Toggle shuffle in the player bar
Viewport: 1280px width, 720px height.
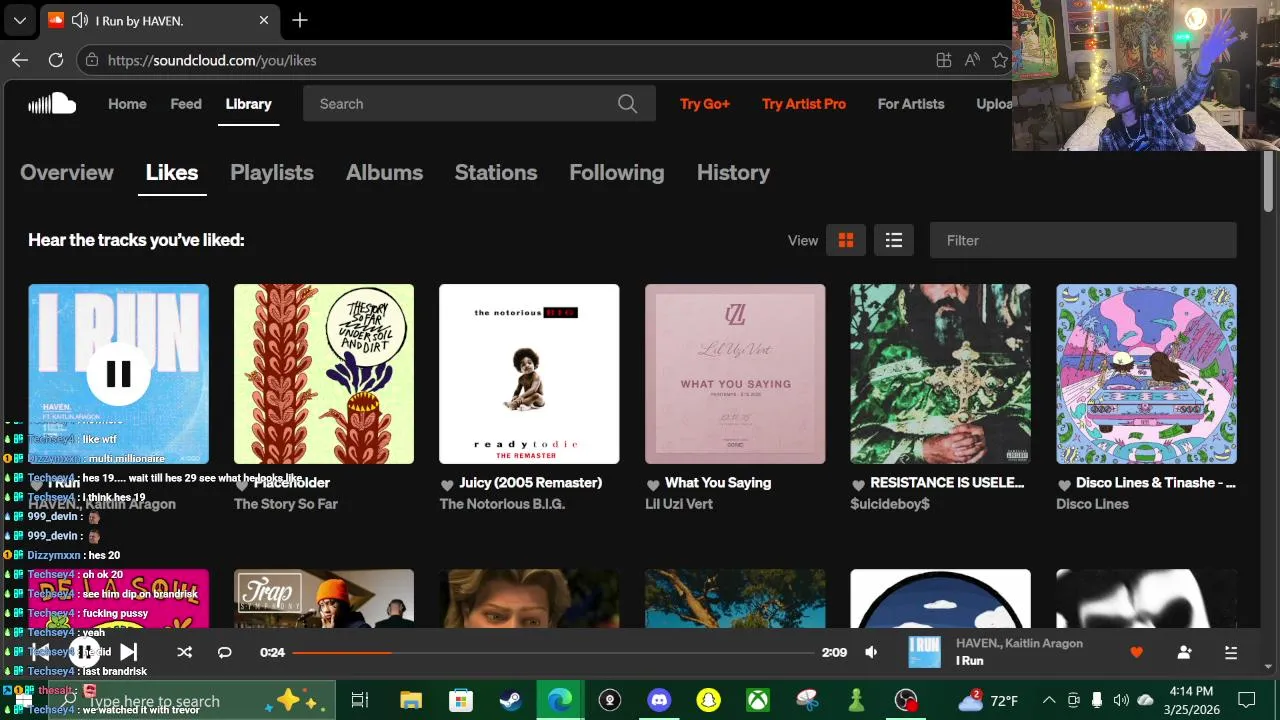tap(184, 652)
